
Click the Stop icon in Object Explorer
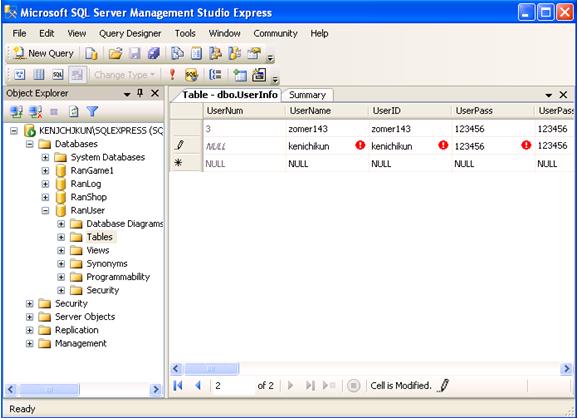click(x=54, y=111)
